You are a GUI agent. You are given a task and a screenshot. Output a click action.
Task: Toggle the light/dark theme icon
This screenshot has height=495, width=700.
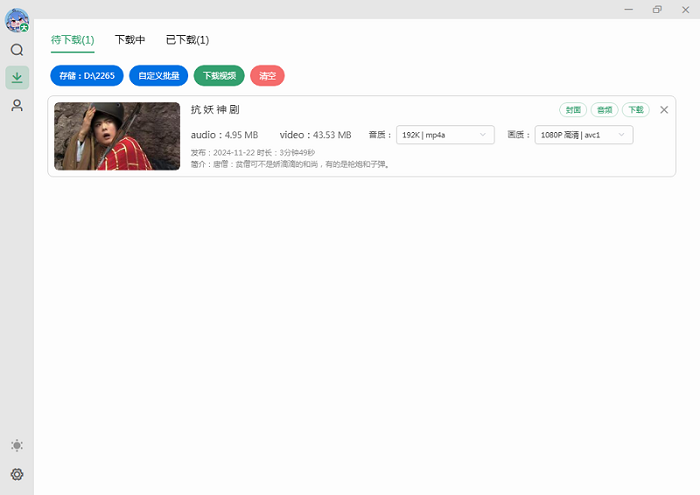pos(17,445)
